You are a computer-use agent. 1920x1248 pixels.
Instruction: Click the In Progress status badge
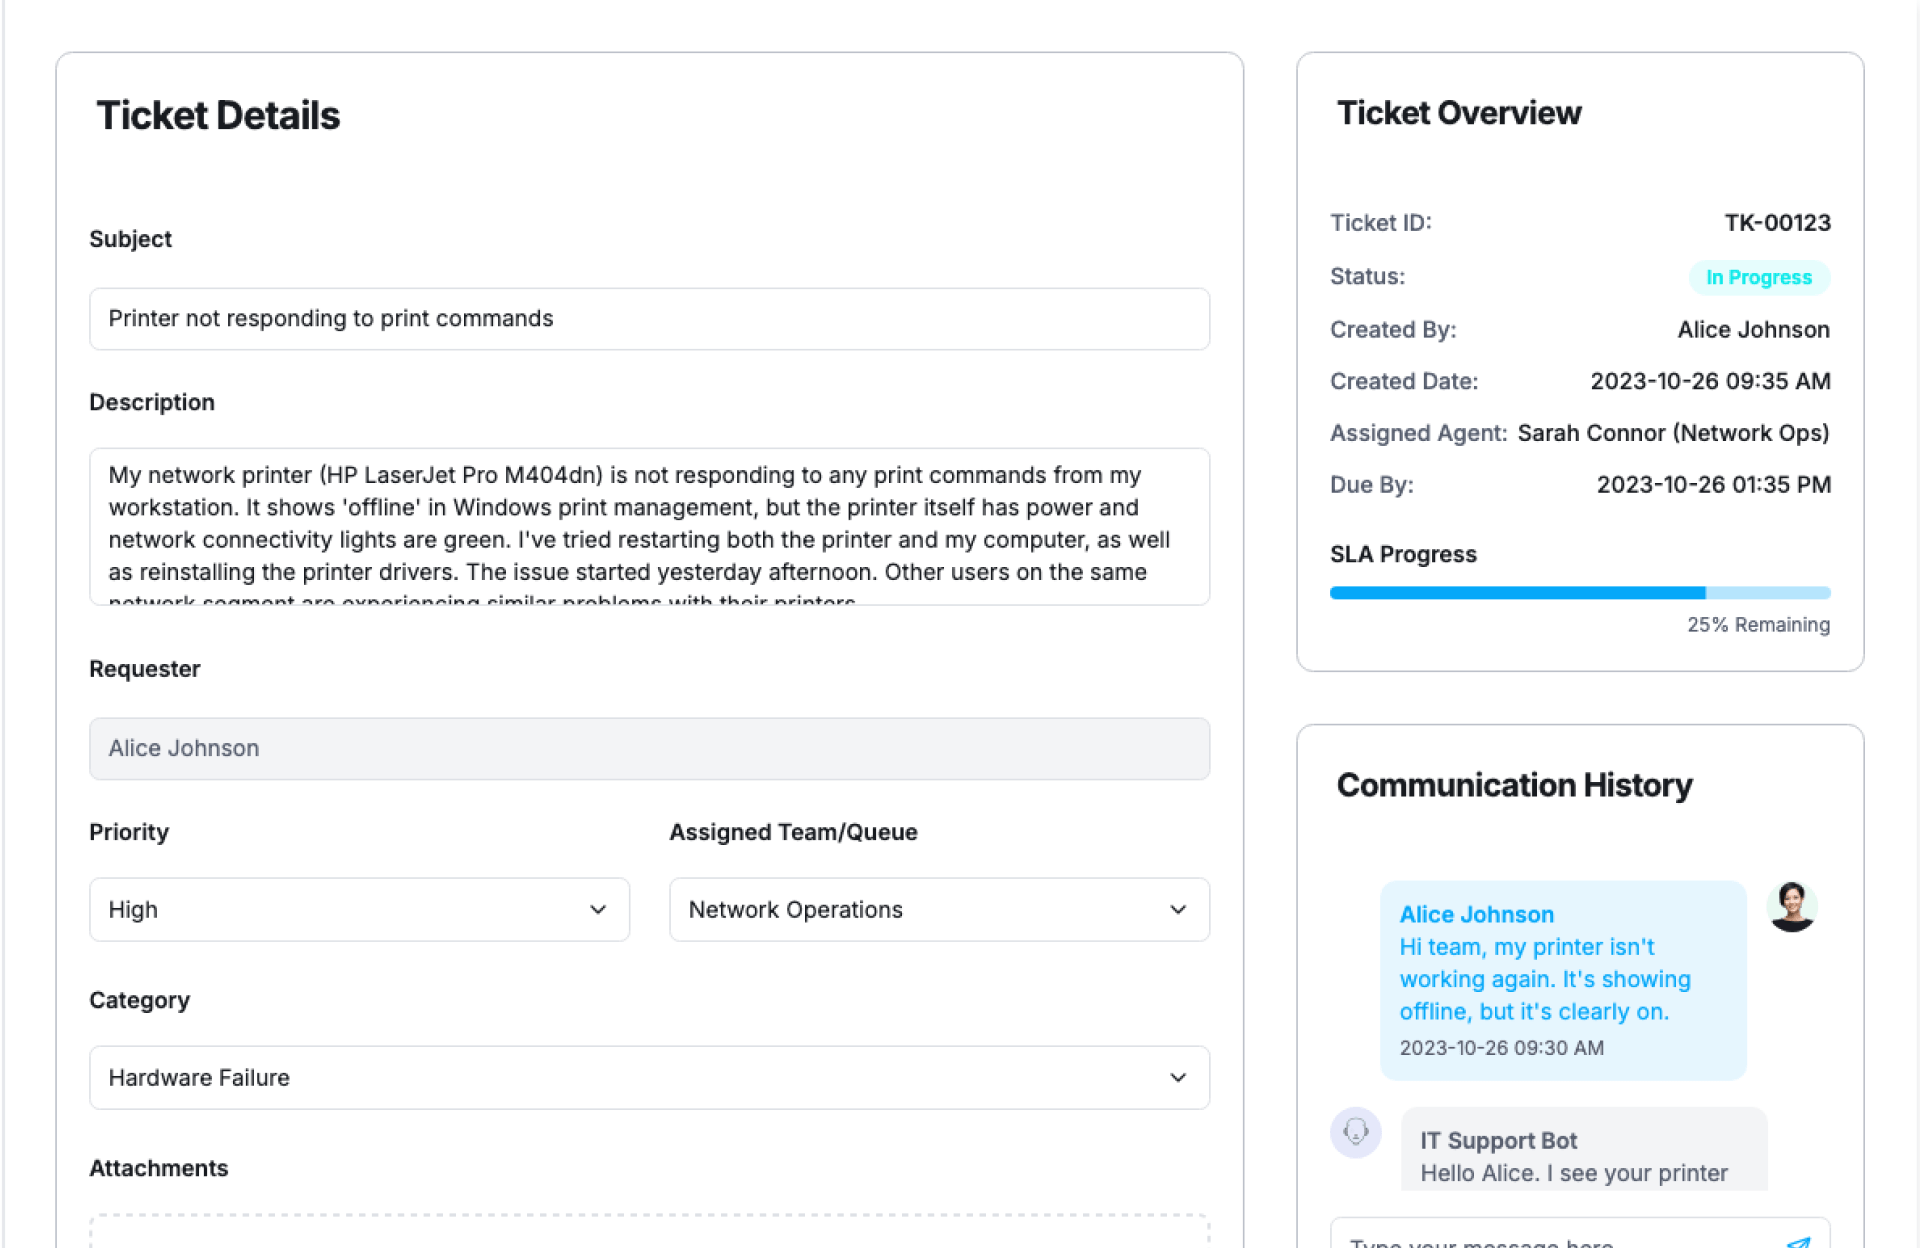[1758, 277]
